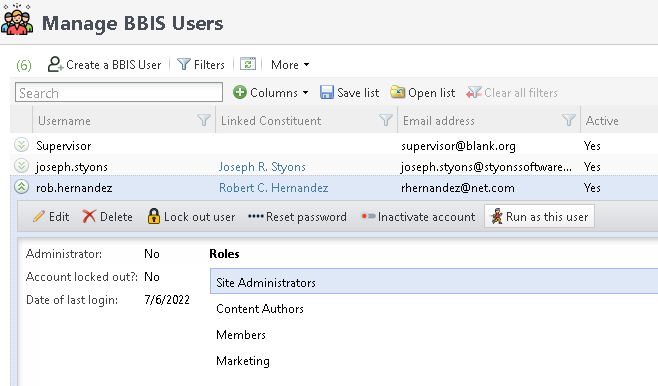Sort by the Username column header
The height and width of the screenshot is (386, 658).
click(x=64, y=121)
